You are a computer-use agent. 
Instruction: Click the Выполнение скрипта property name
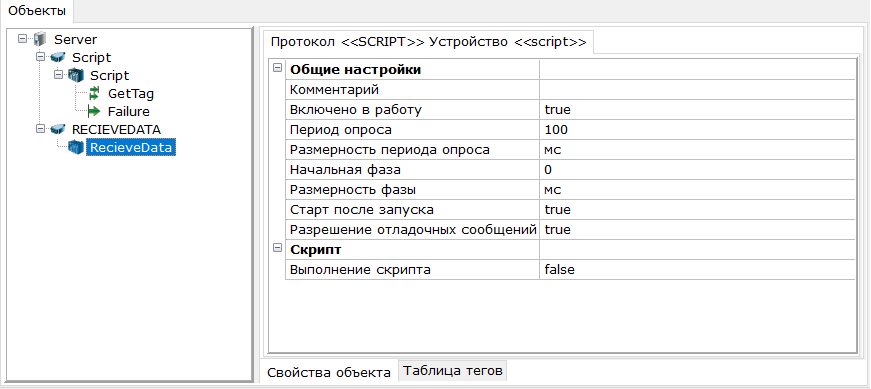click(x=361, y=270)
